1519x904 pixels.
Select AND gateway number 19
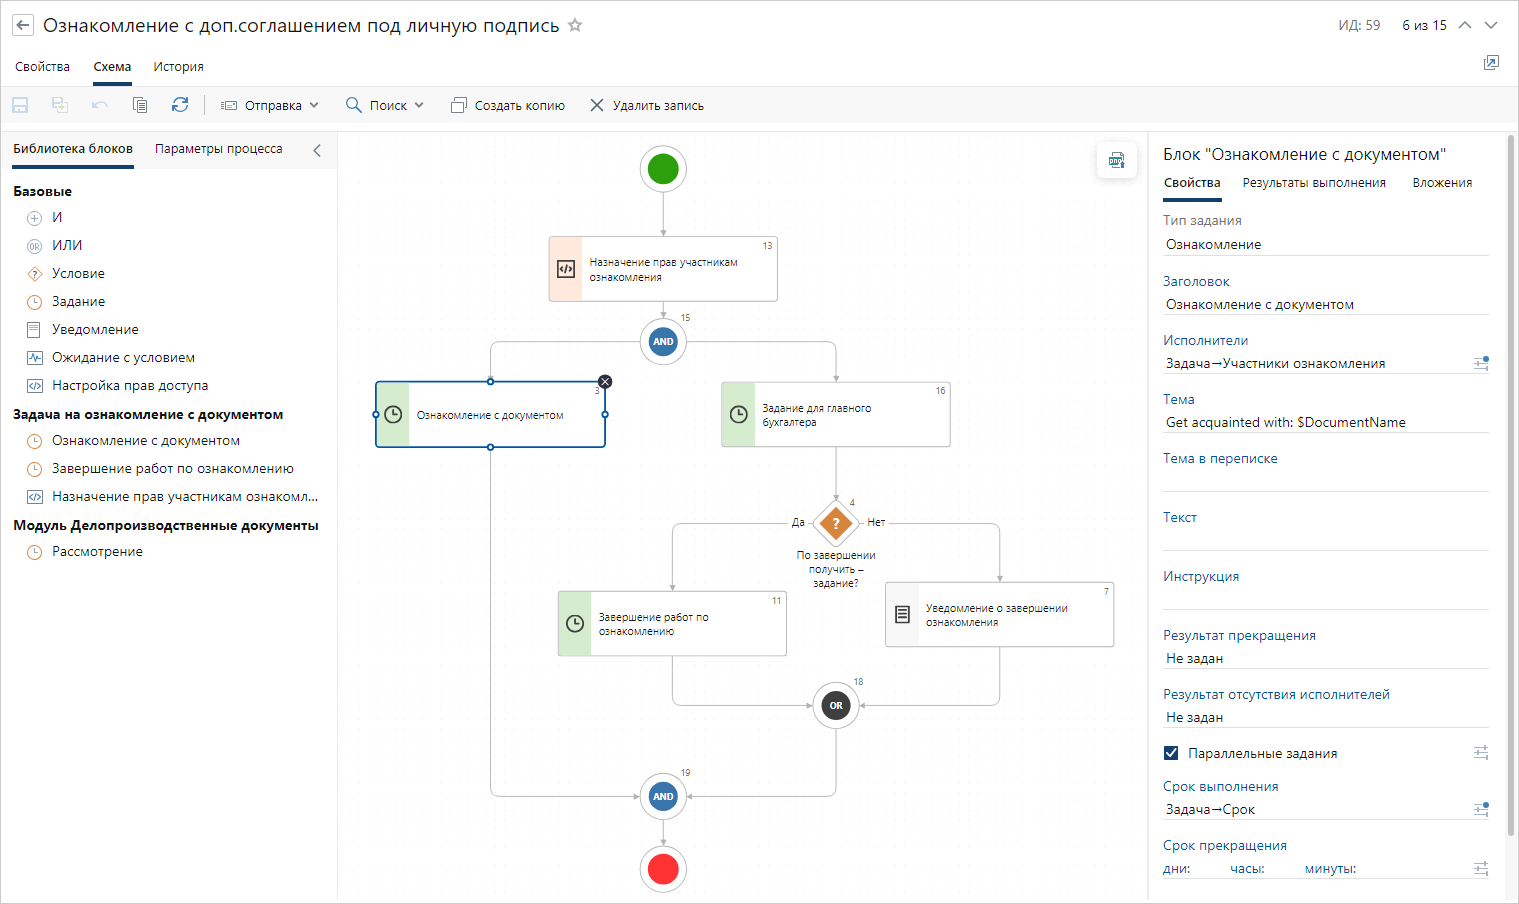point(663,796)
